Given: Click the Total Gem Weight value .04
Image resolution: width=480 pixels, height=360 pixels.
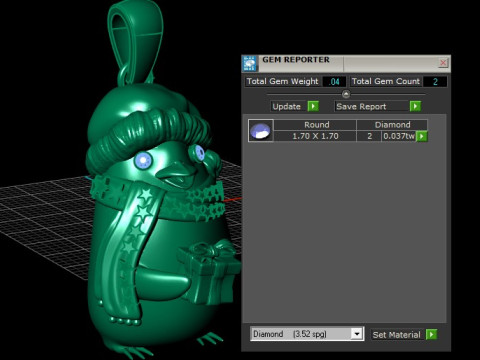Looking at the screenshot, I should [x=334, y=81].
